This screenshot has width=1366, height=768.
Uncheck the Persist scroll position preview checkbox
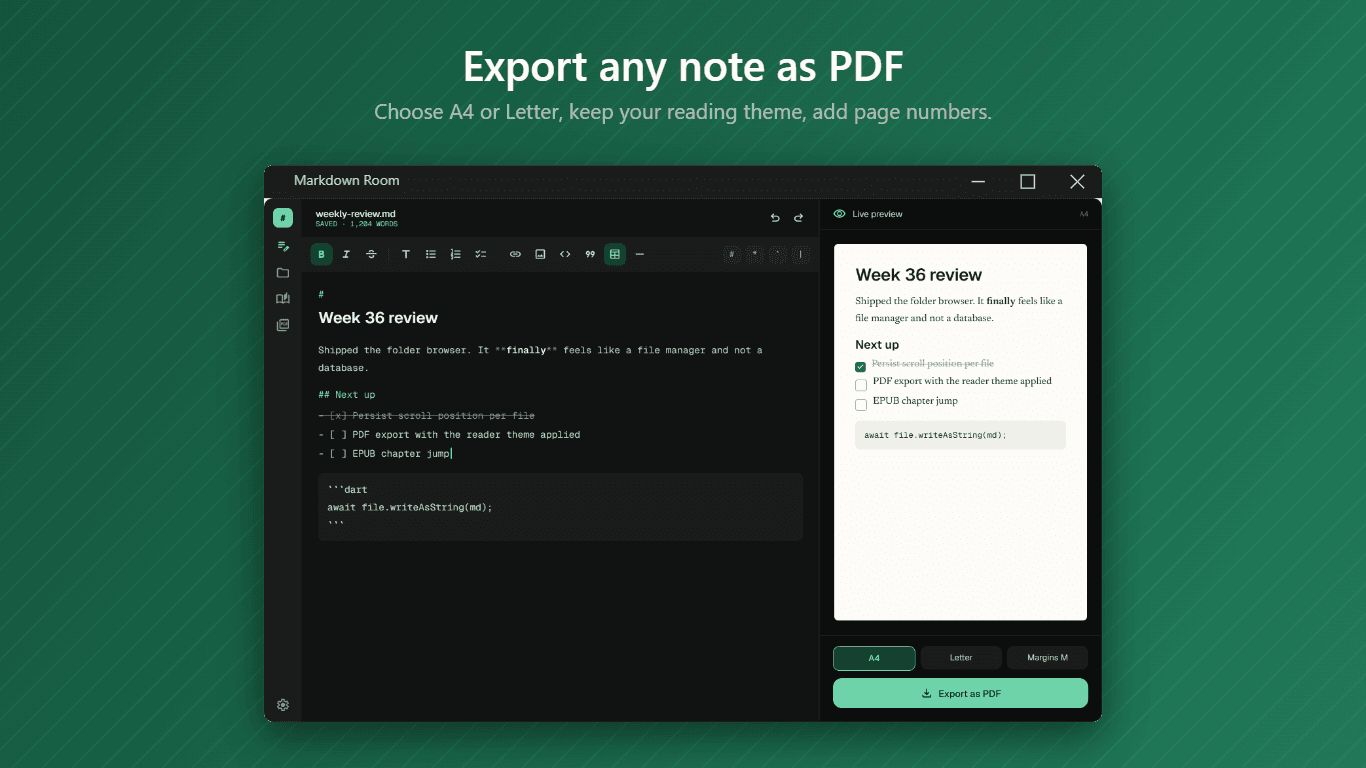861,367
